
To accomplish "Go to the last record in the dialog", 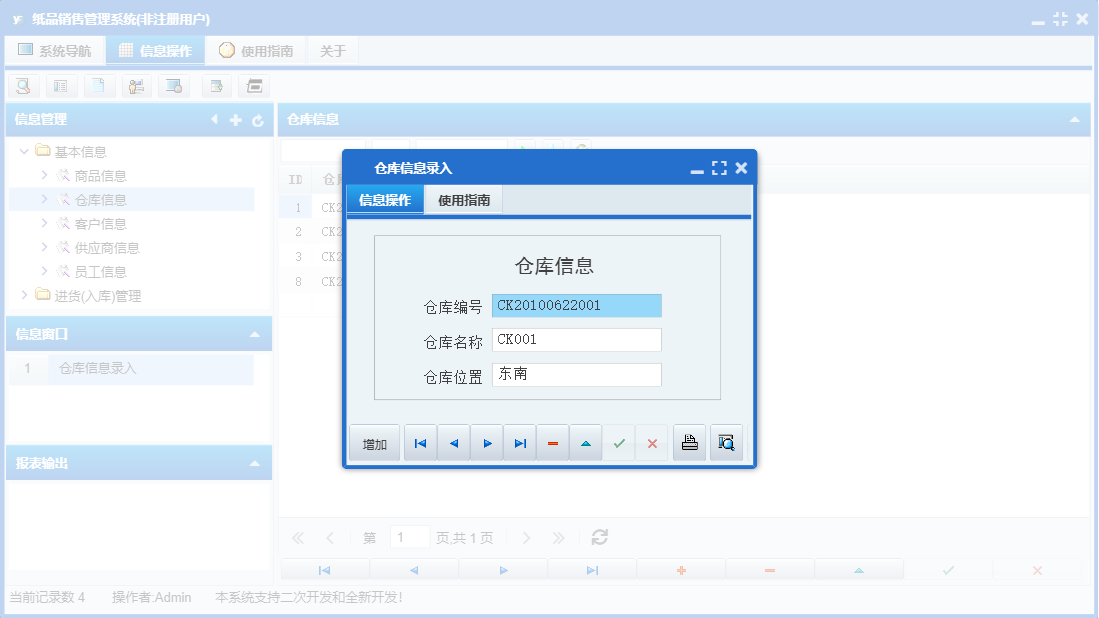I will click(519, 442).
